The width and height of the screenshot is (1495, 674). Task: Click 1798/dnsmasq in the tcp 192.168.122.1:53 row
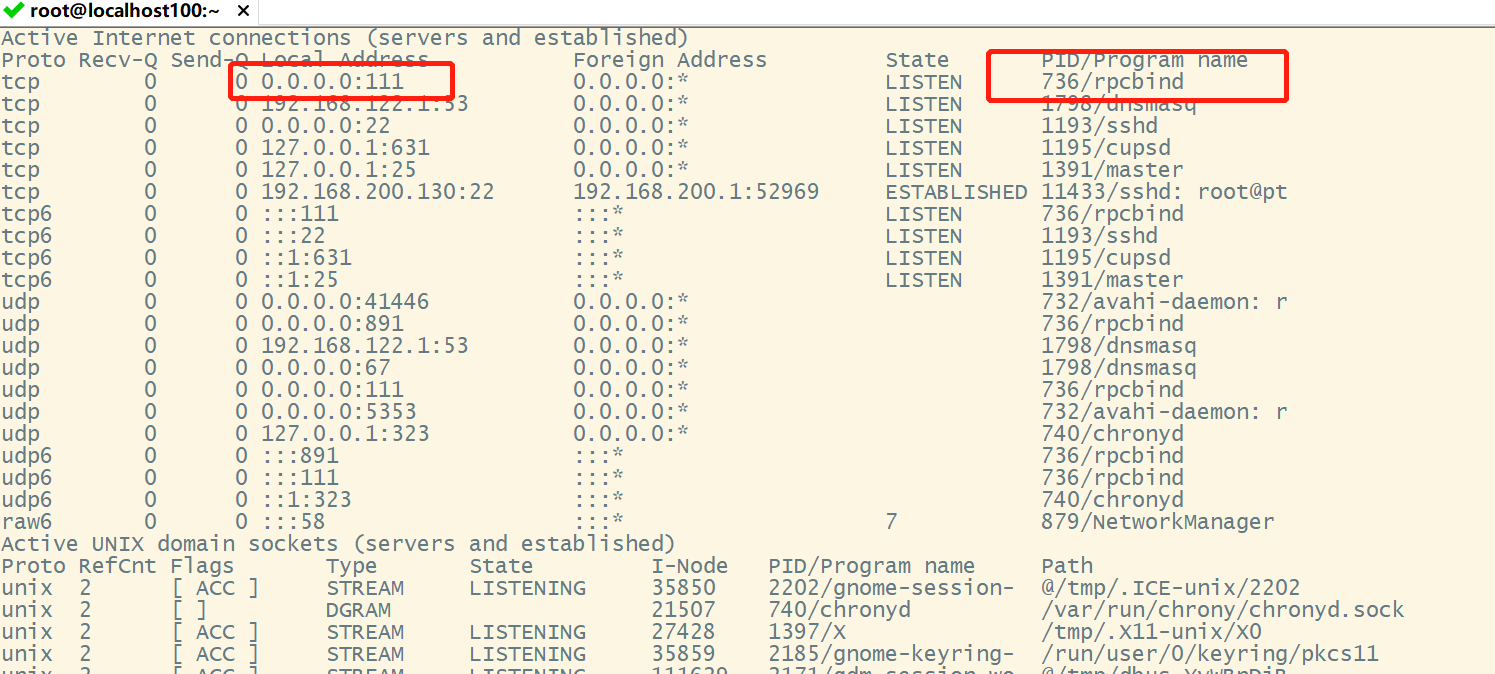pos(1119,104)
